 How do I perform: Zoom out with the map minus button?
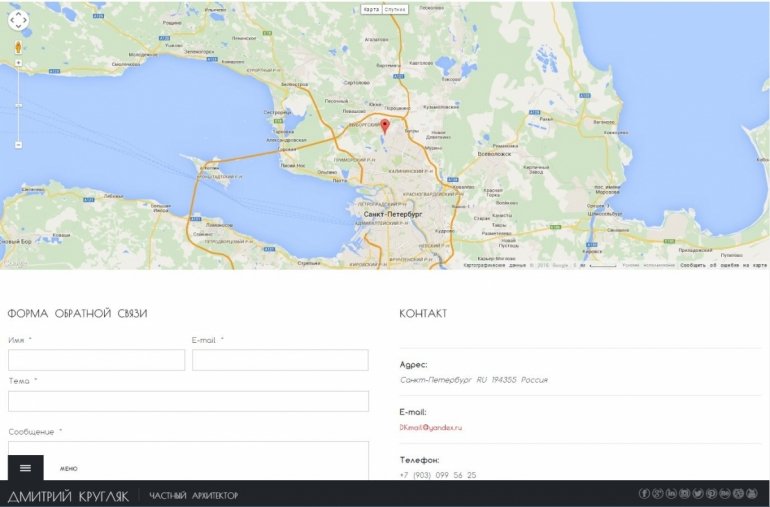click(x=18, y=145)
